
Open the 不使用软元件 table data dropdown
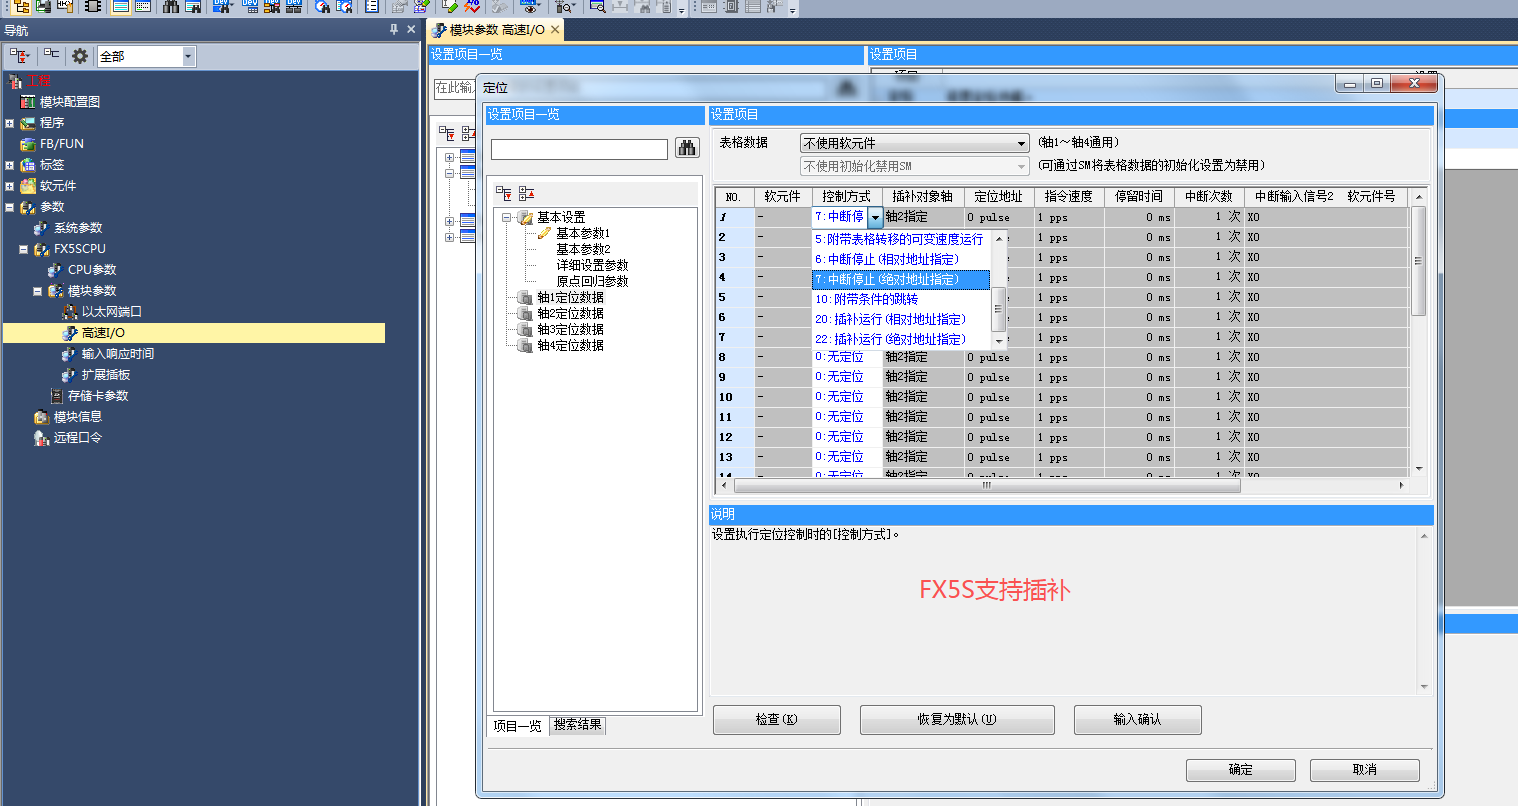coord(1021,144)
